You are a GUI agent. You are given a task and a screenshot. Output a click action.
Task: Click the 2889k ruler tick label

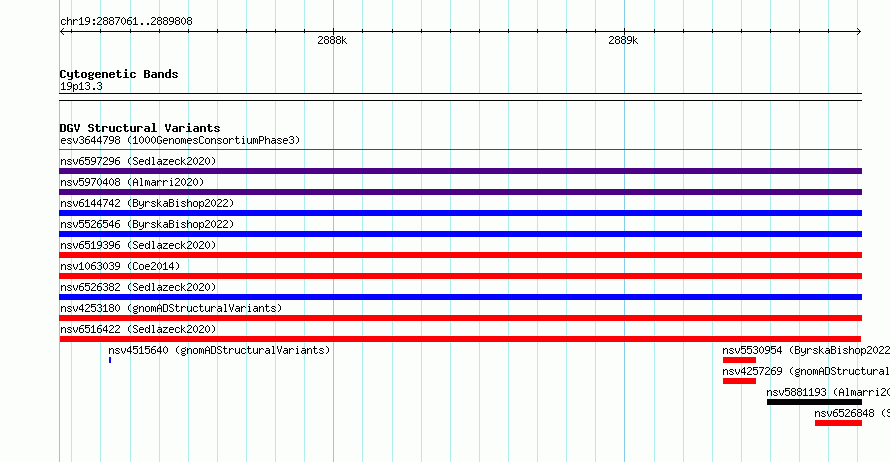coord(623,40)
